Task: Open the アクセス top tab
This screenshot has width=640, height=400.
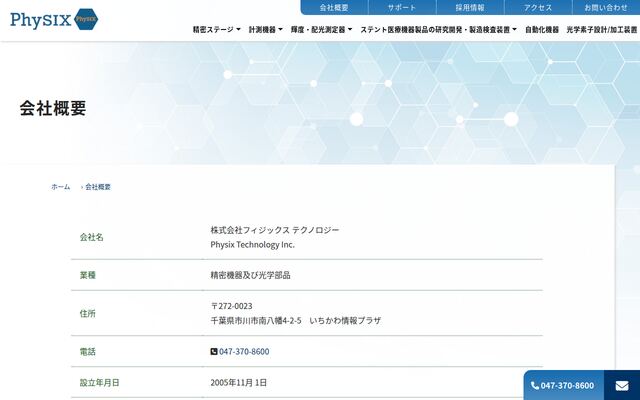Action: (x=538, y=7)
